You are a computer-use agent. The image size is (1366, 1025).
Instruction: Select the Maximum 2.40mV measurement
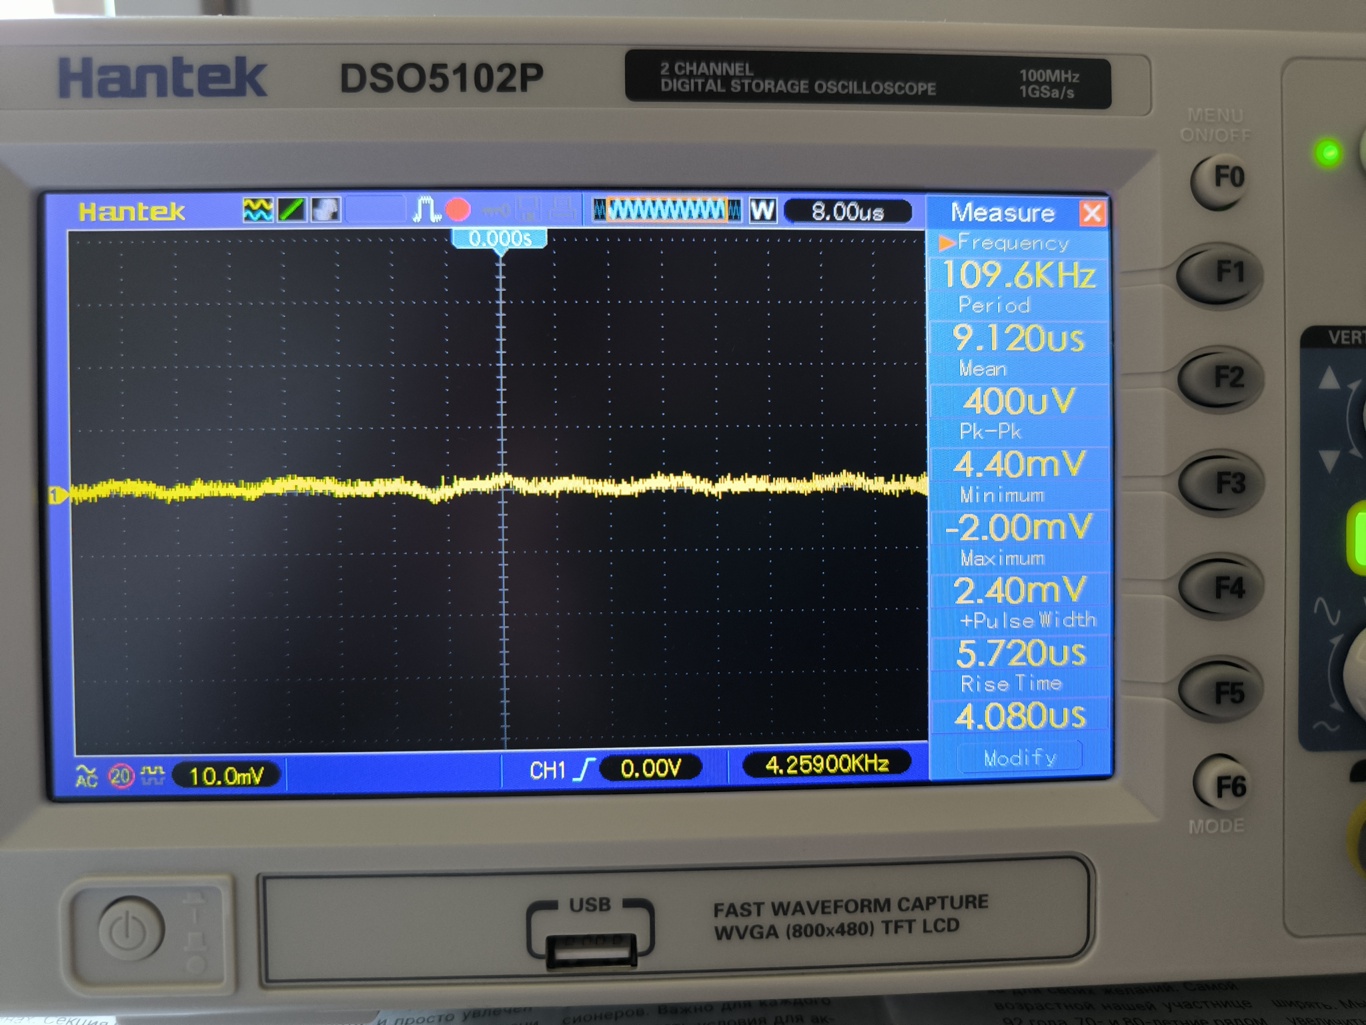[1019, 578]
